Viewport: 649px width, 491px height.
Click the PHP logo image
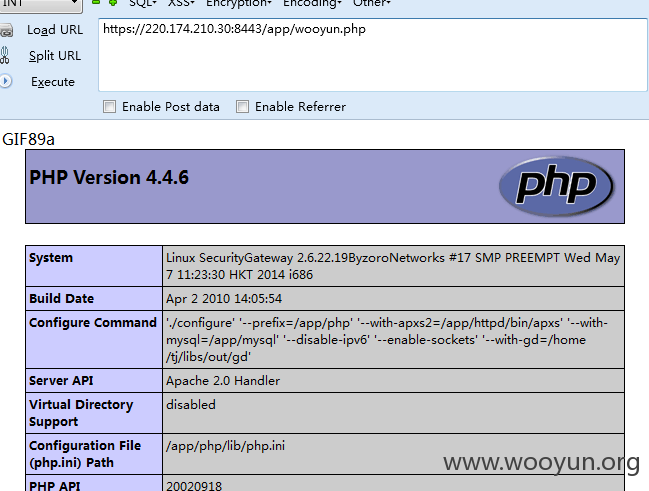point(556,186)
